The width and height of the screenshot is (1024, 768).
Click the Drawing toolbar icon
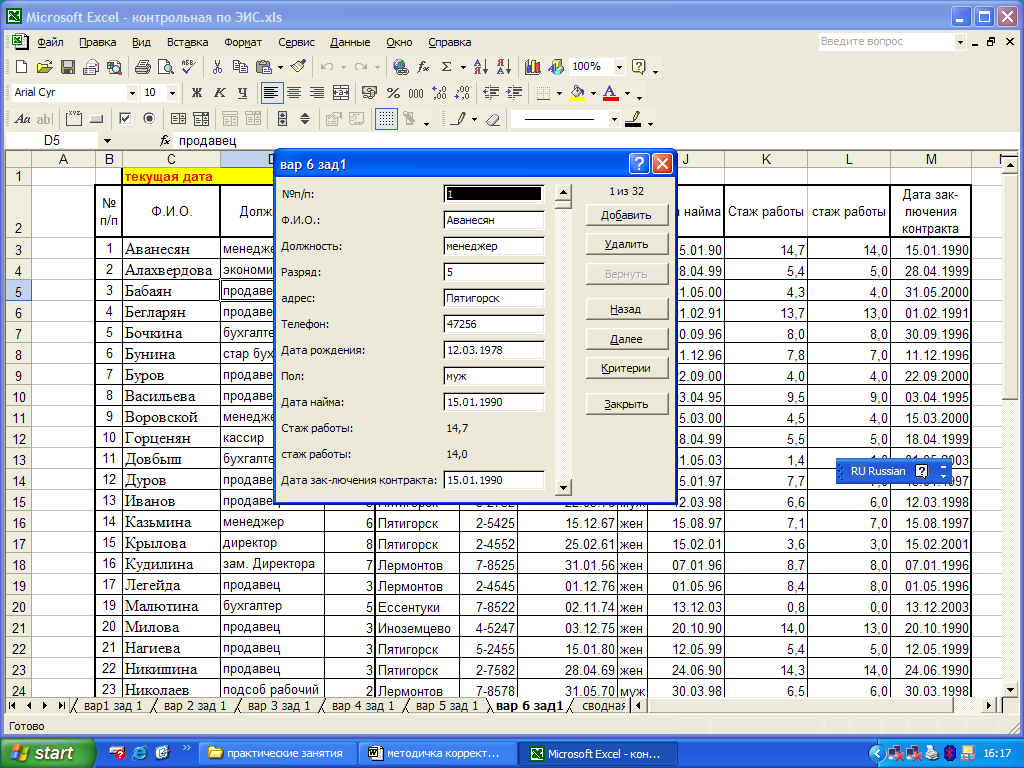[x=556, y=67]
